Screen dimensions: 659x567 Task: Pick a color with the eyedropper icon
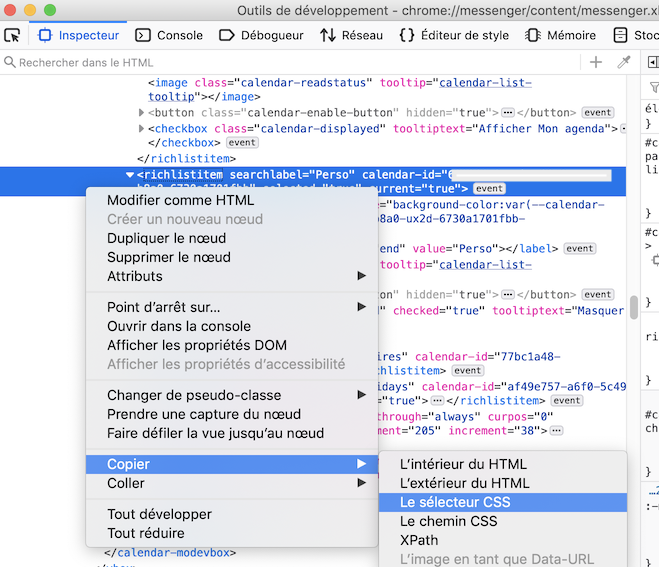point(624,62)
